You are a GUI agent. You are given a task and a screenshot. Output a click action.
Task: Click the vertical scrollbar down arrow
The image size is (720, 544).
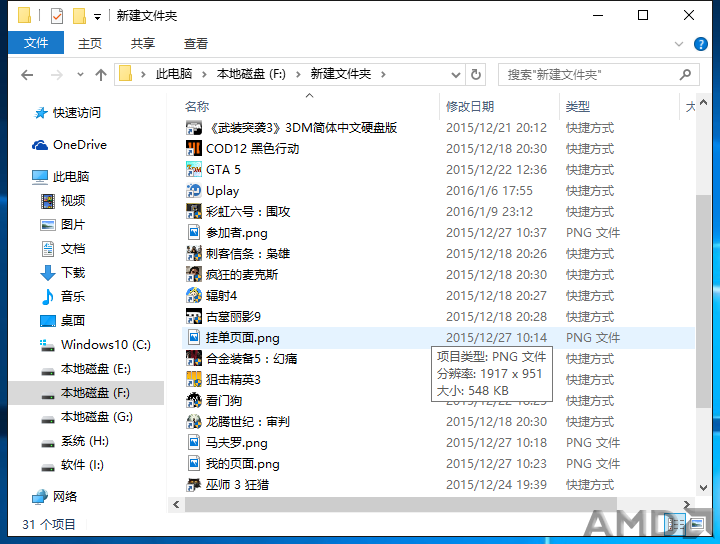(703, 488)
